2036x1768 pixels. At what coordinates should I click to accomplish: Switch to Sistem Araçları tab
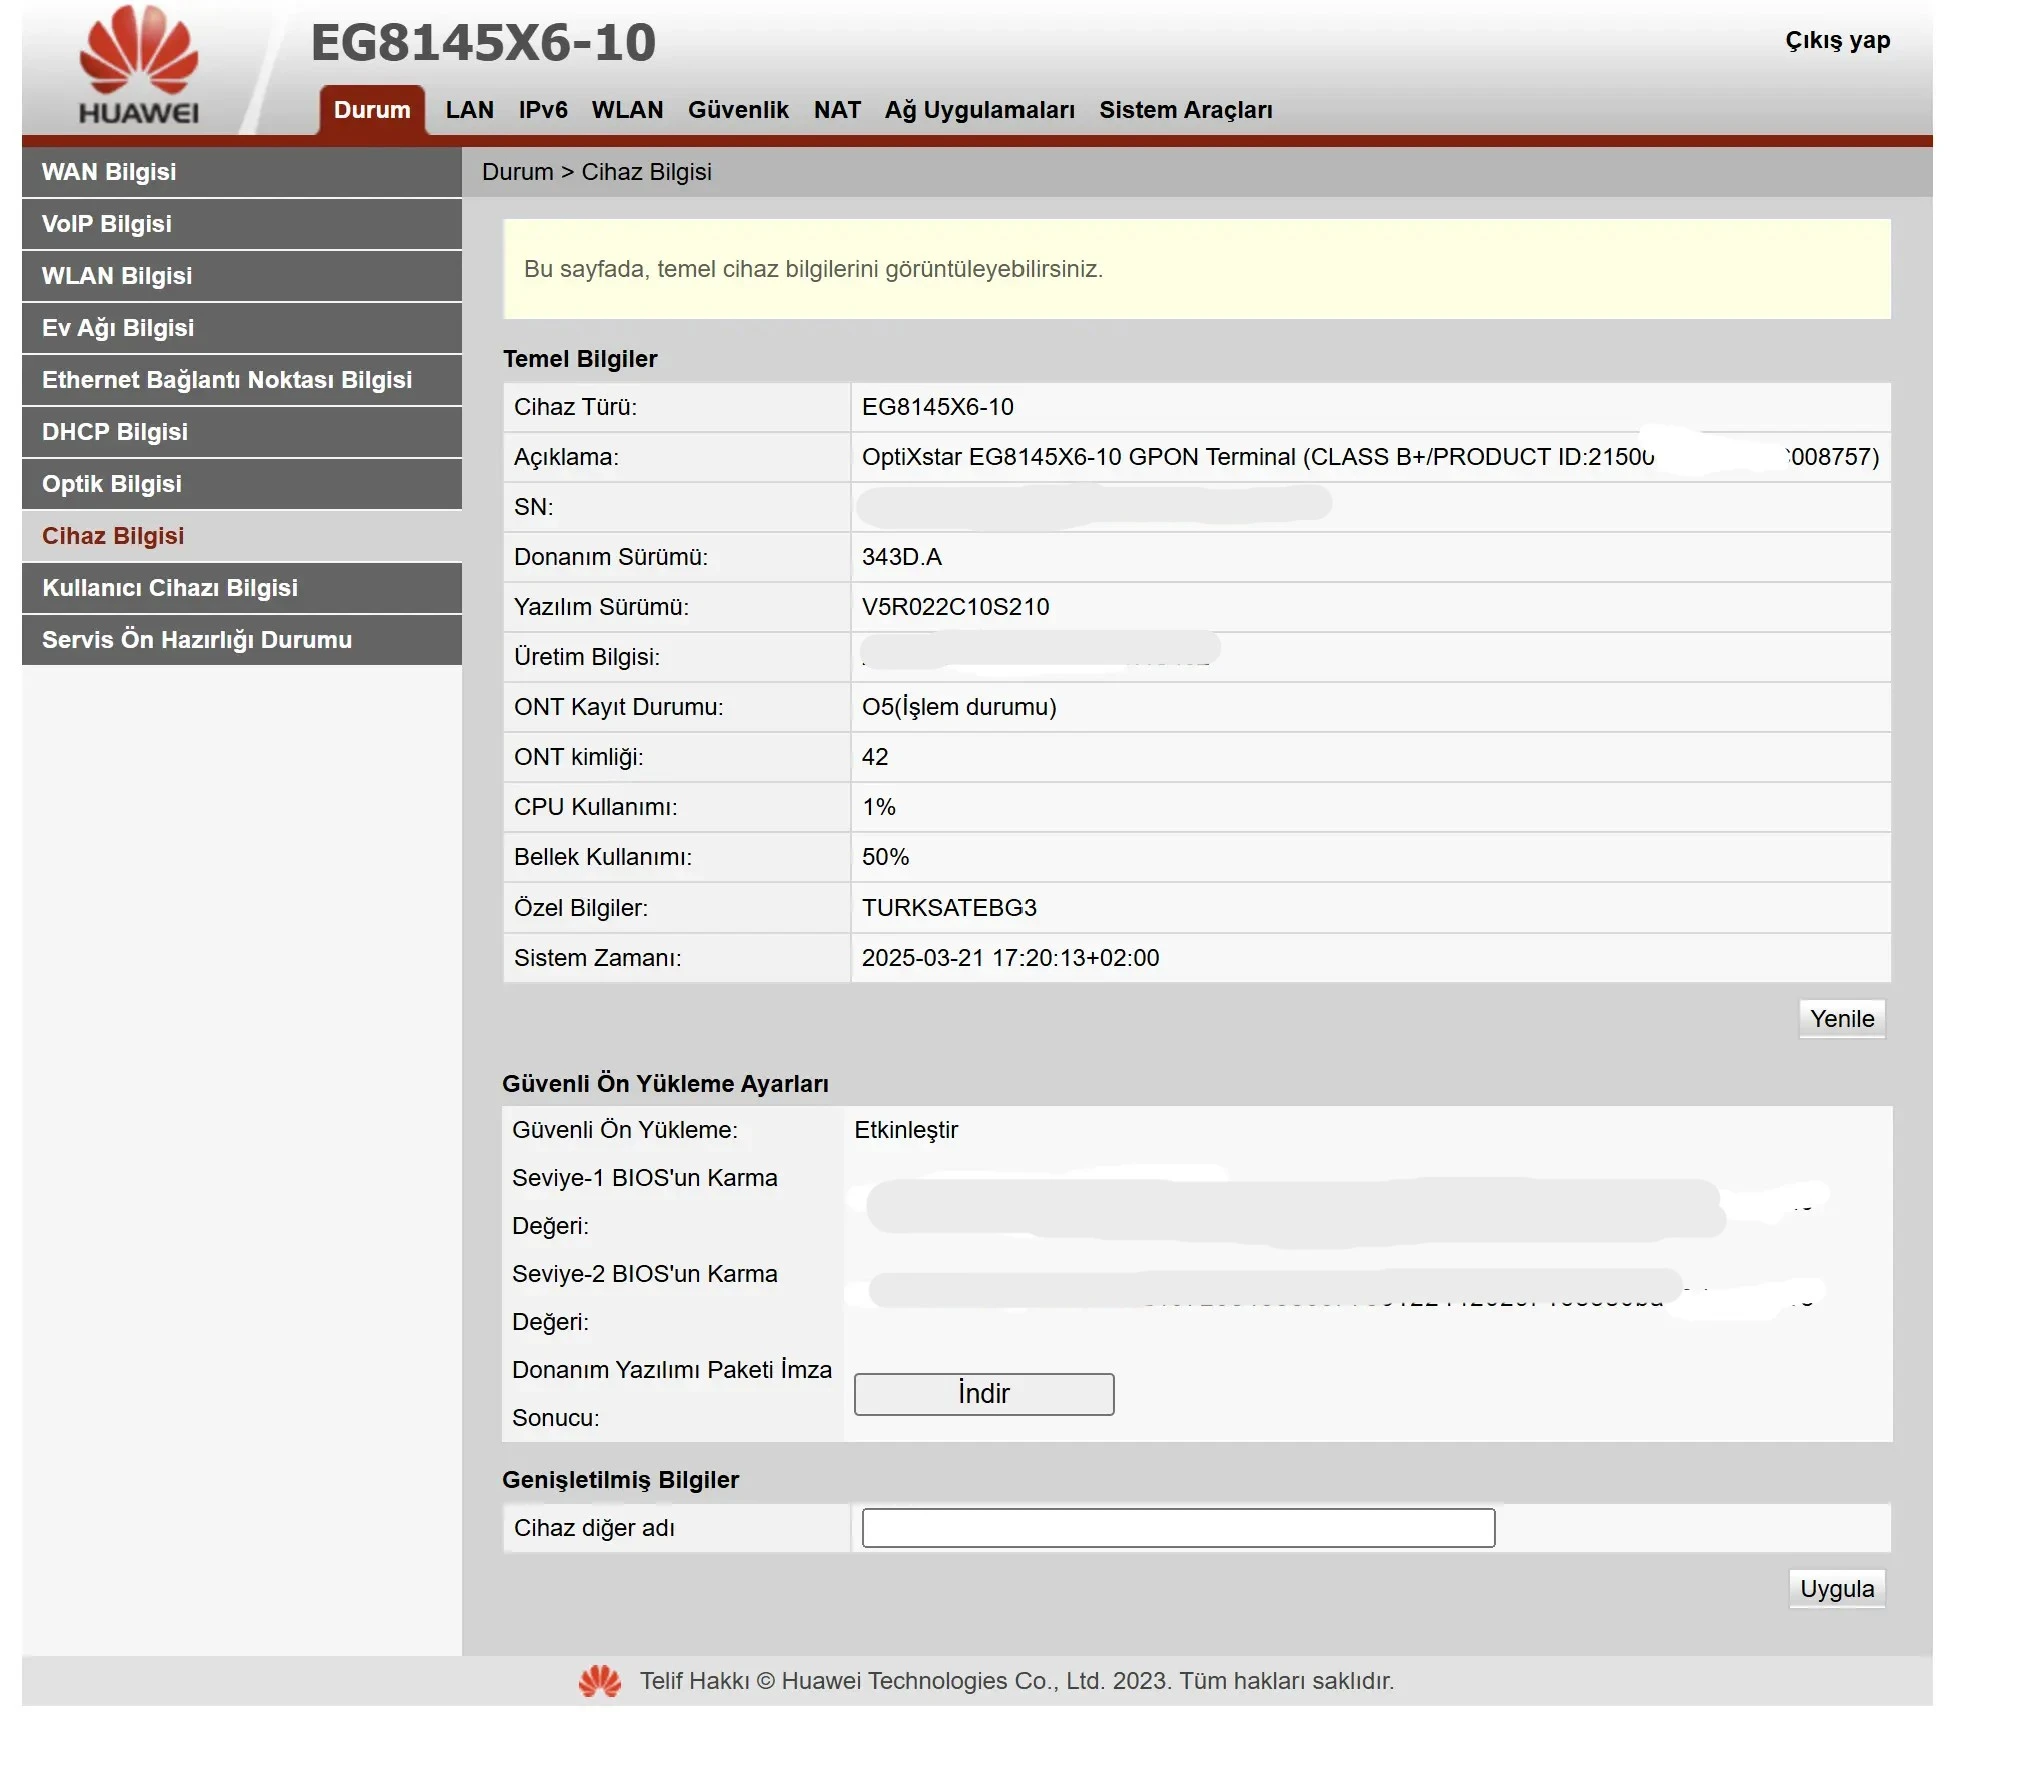[1186, 110]
